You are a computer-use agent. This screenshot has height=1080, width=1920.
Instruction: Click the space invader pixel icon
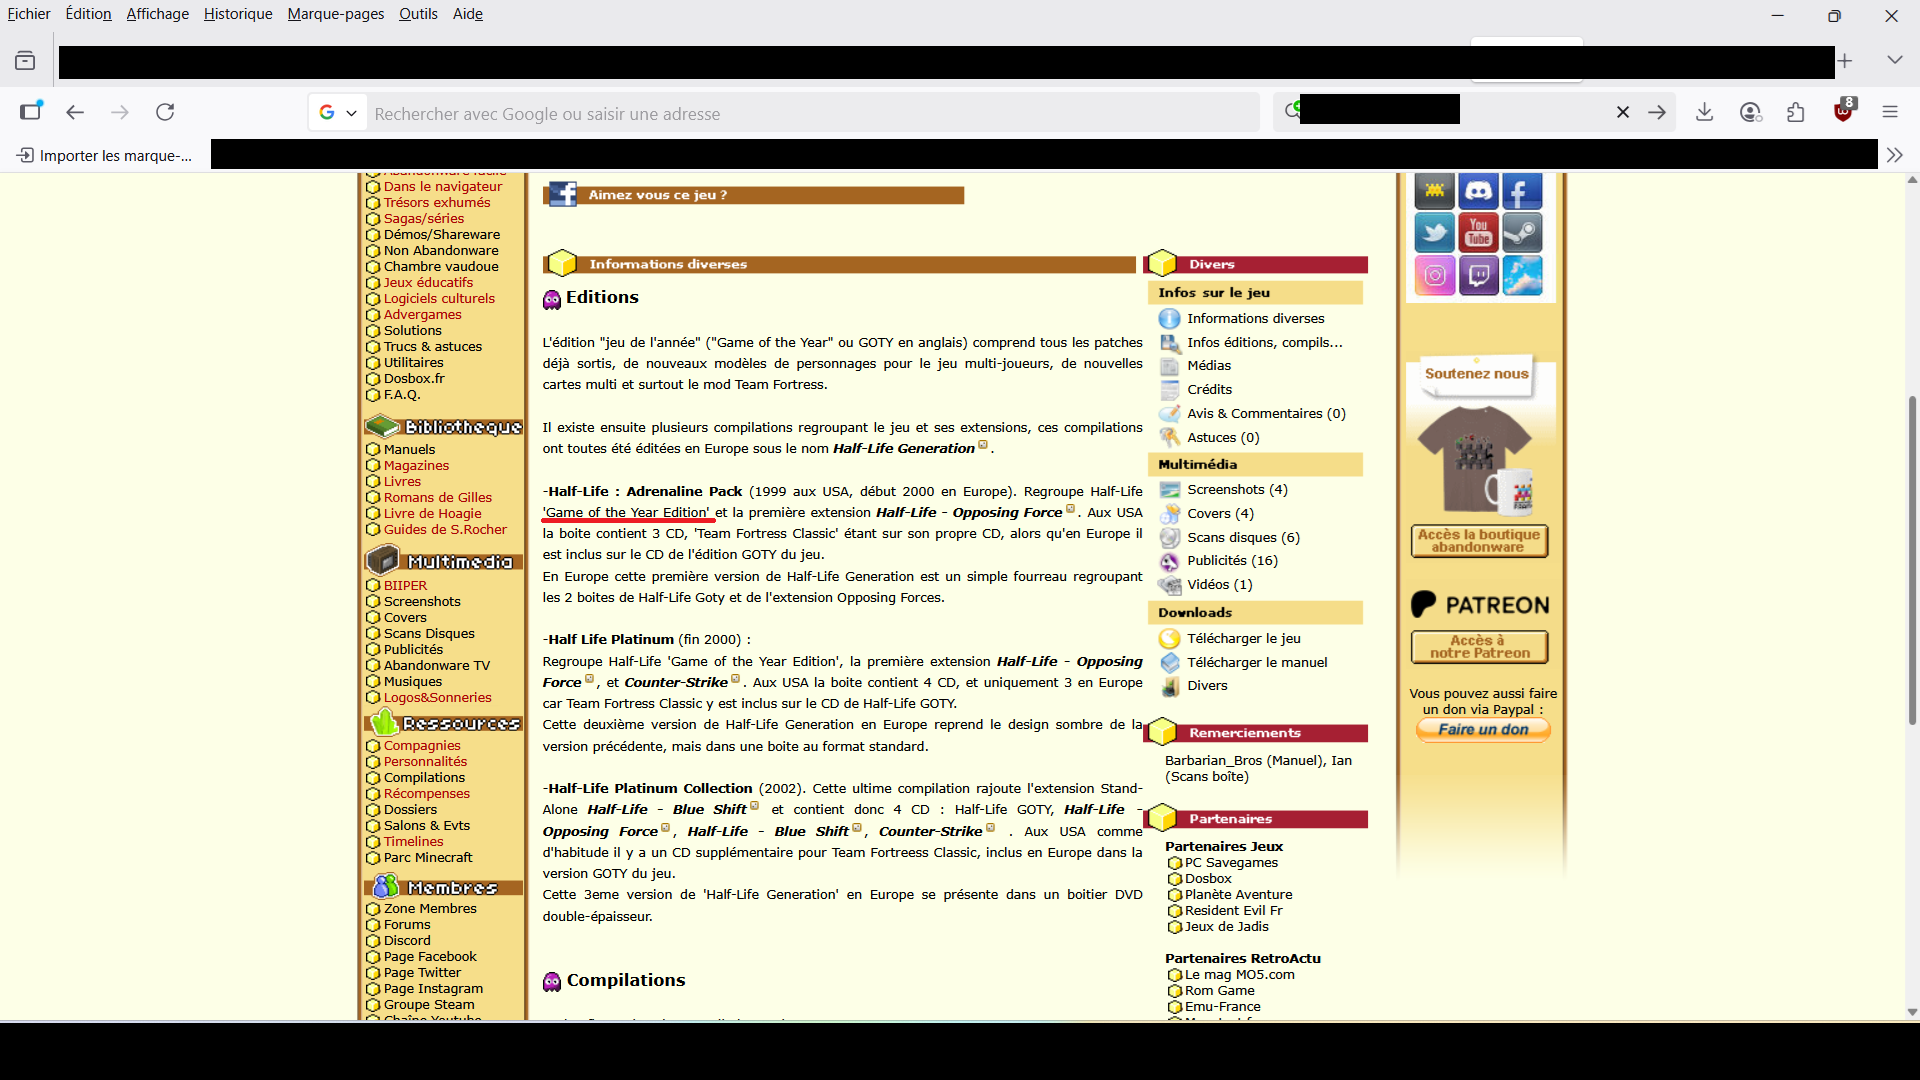(1434, 190)
